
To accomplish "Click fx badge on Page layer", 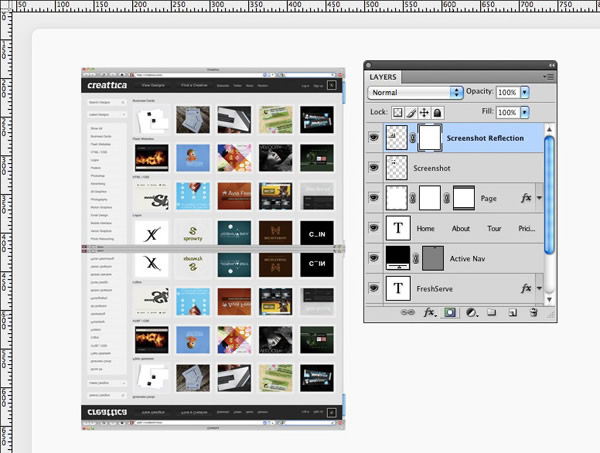I will pos(526,198).
